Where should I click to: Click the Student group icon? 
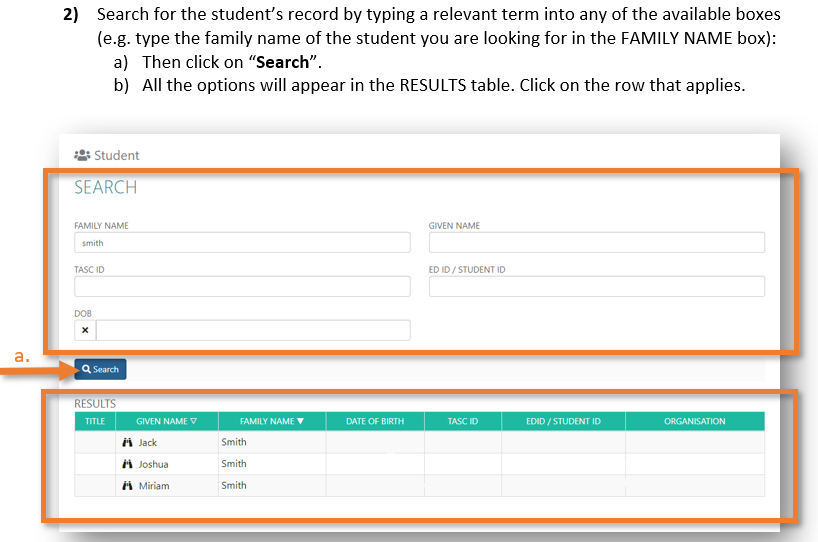[82, 156]
